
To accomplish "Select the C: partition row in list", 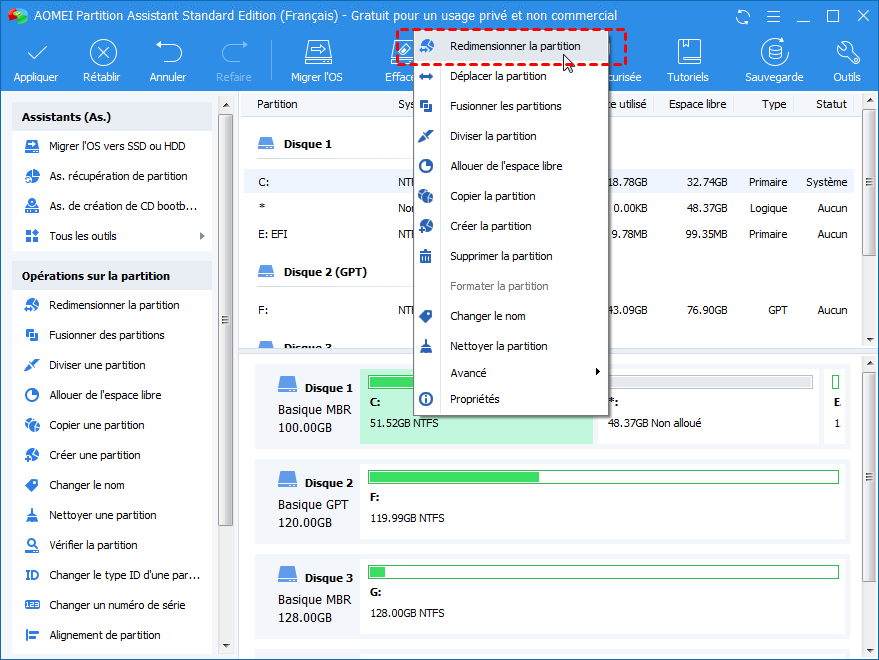I will pos(549,182).
